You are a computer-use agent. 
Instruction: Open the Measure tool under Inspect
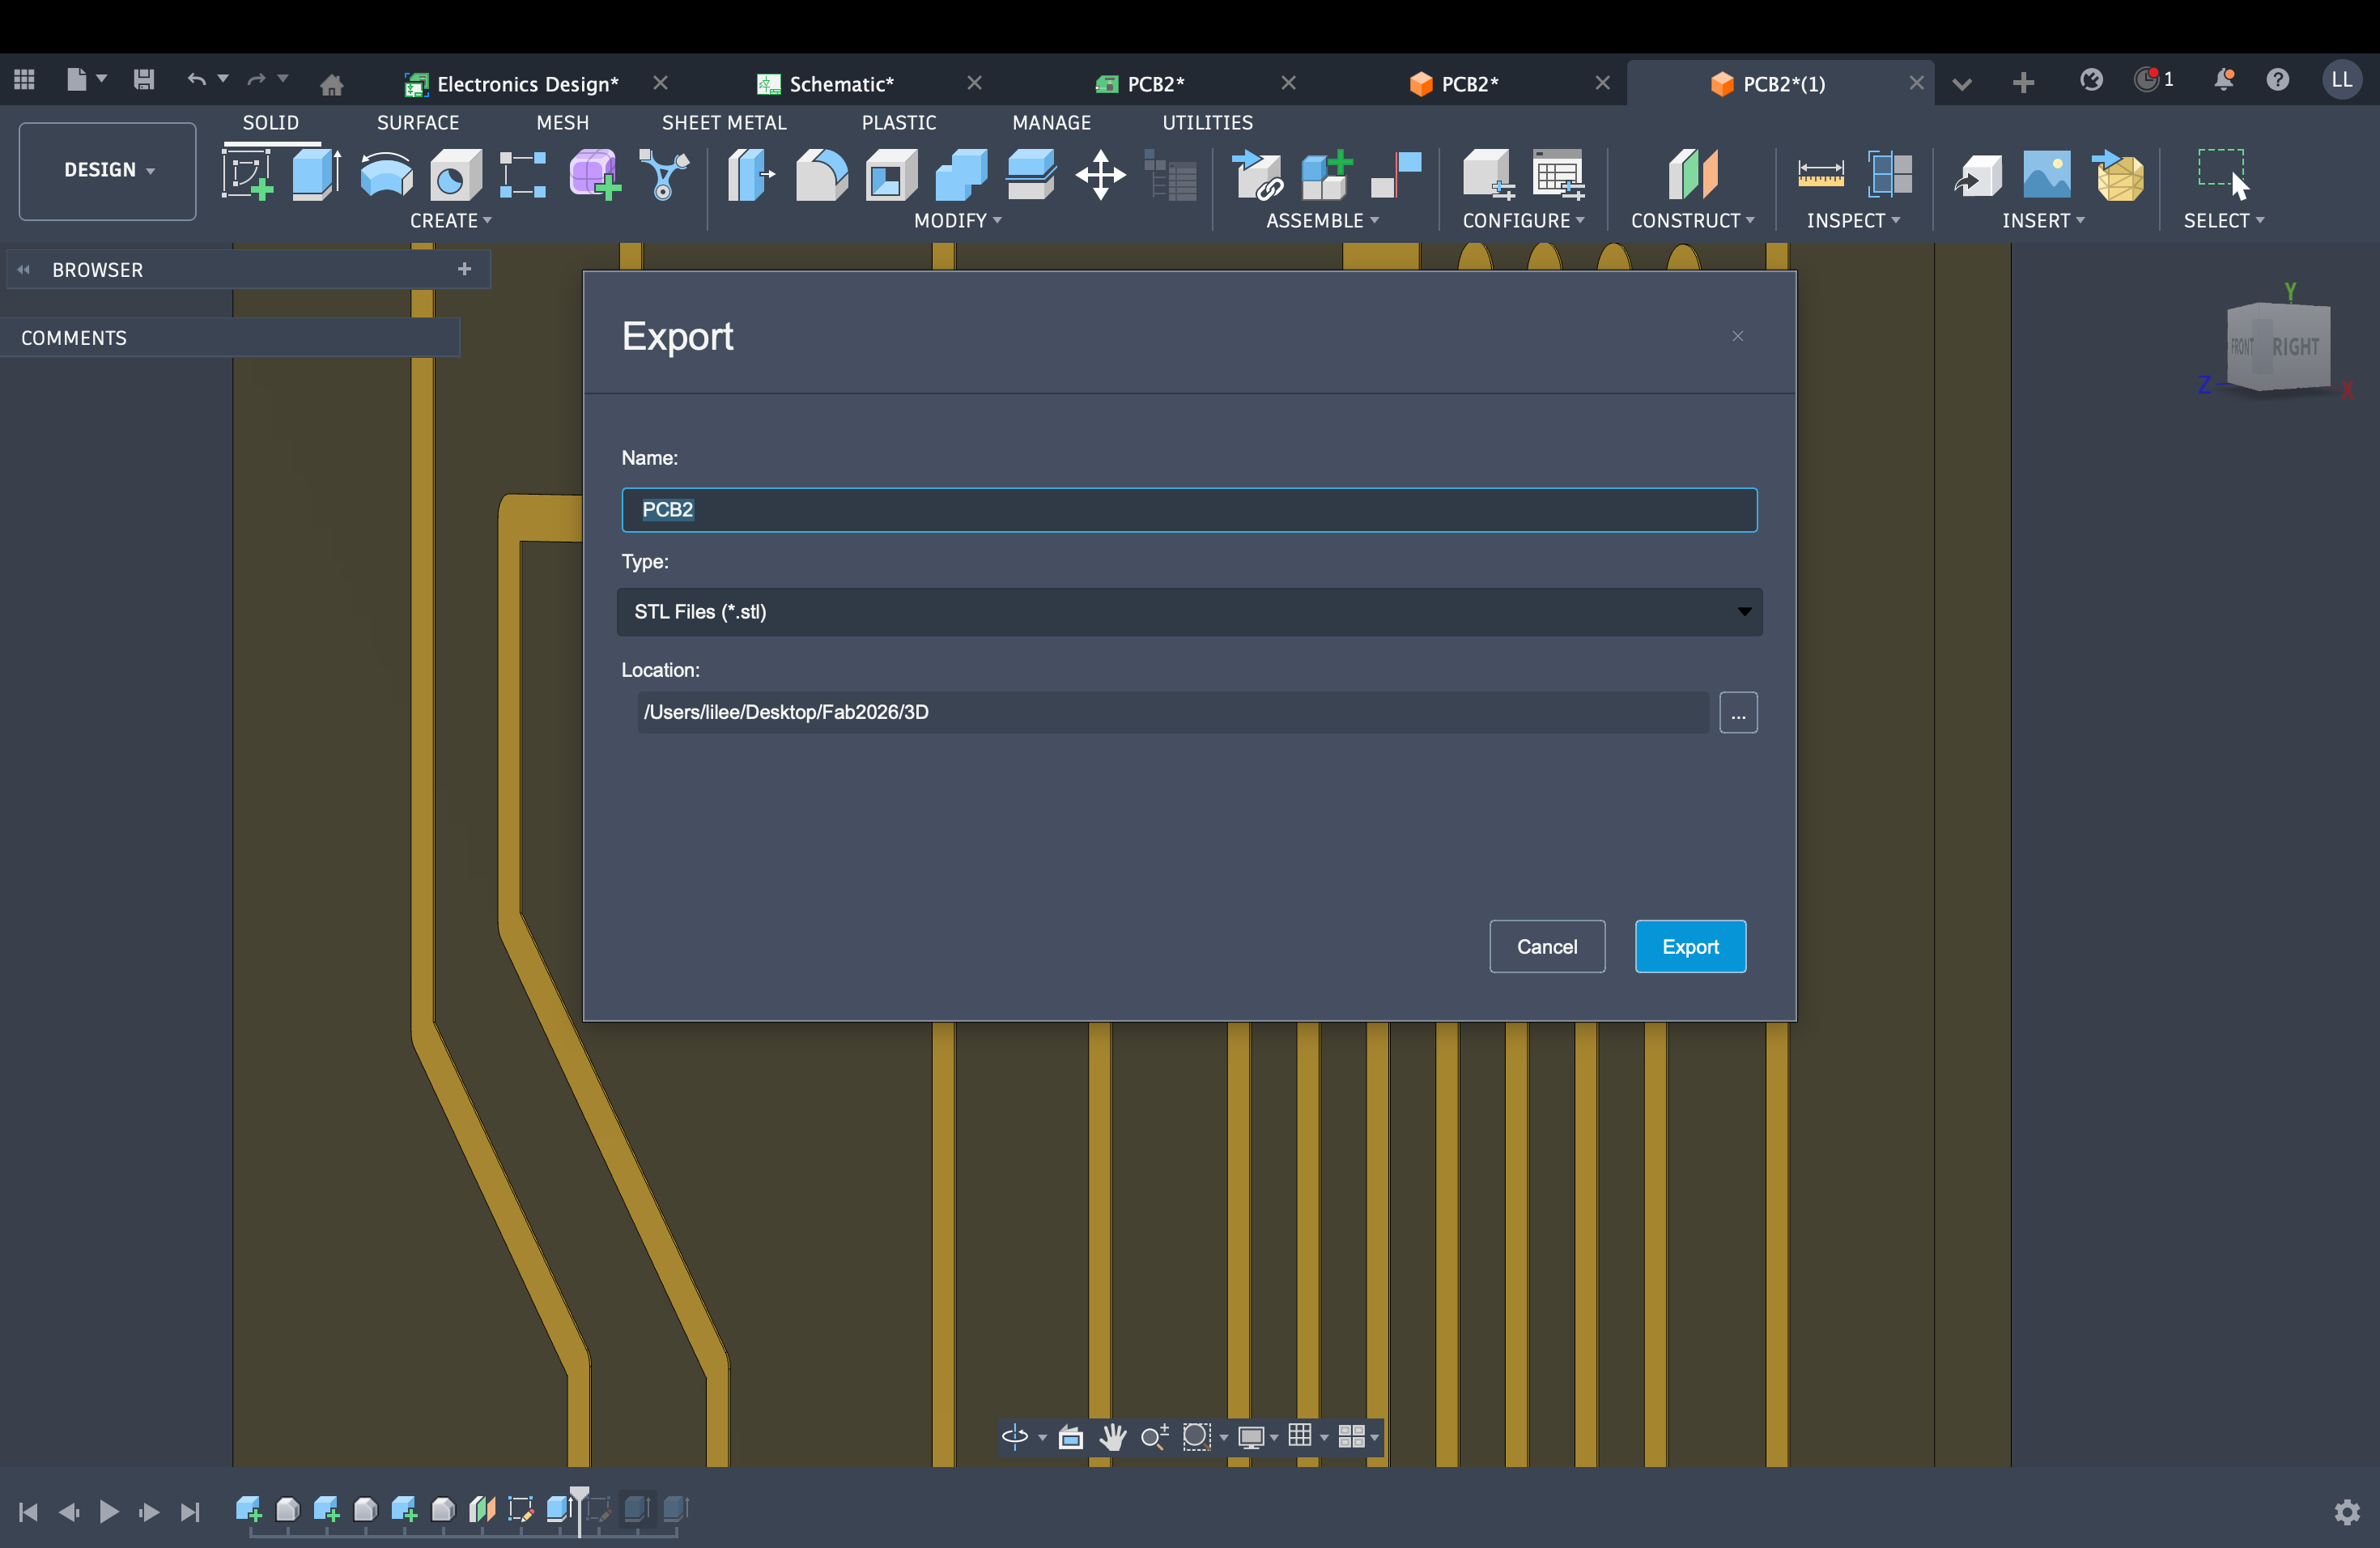tap(1819, 175)
